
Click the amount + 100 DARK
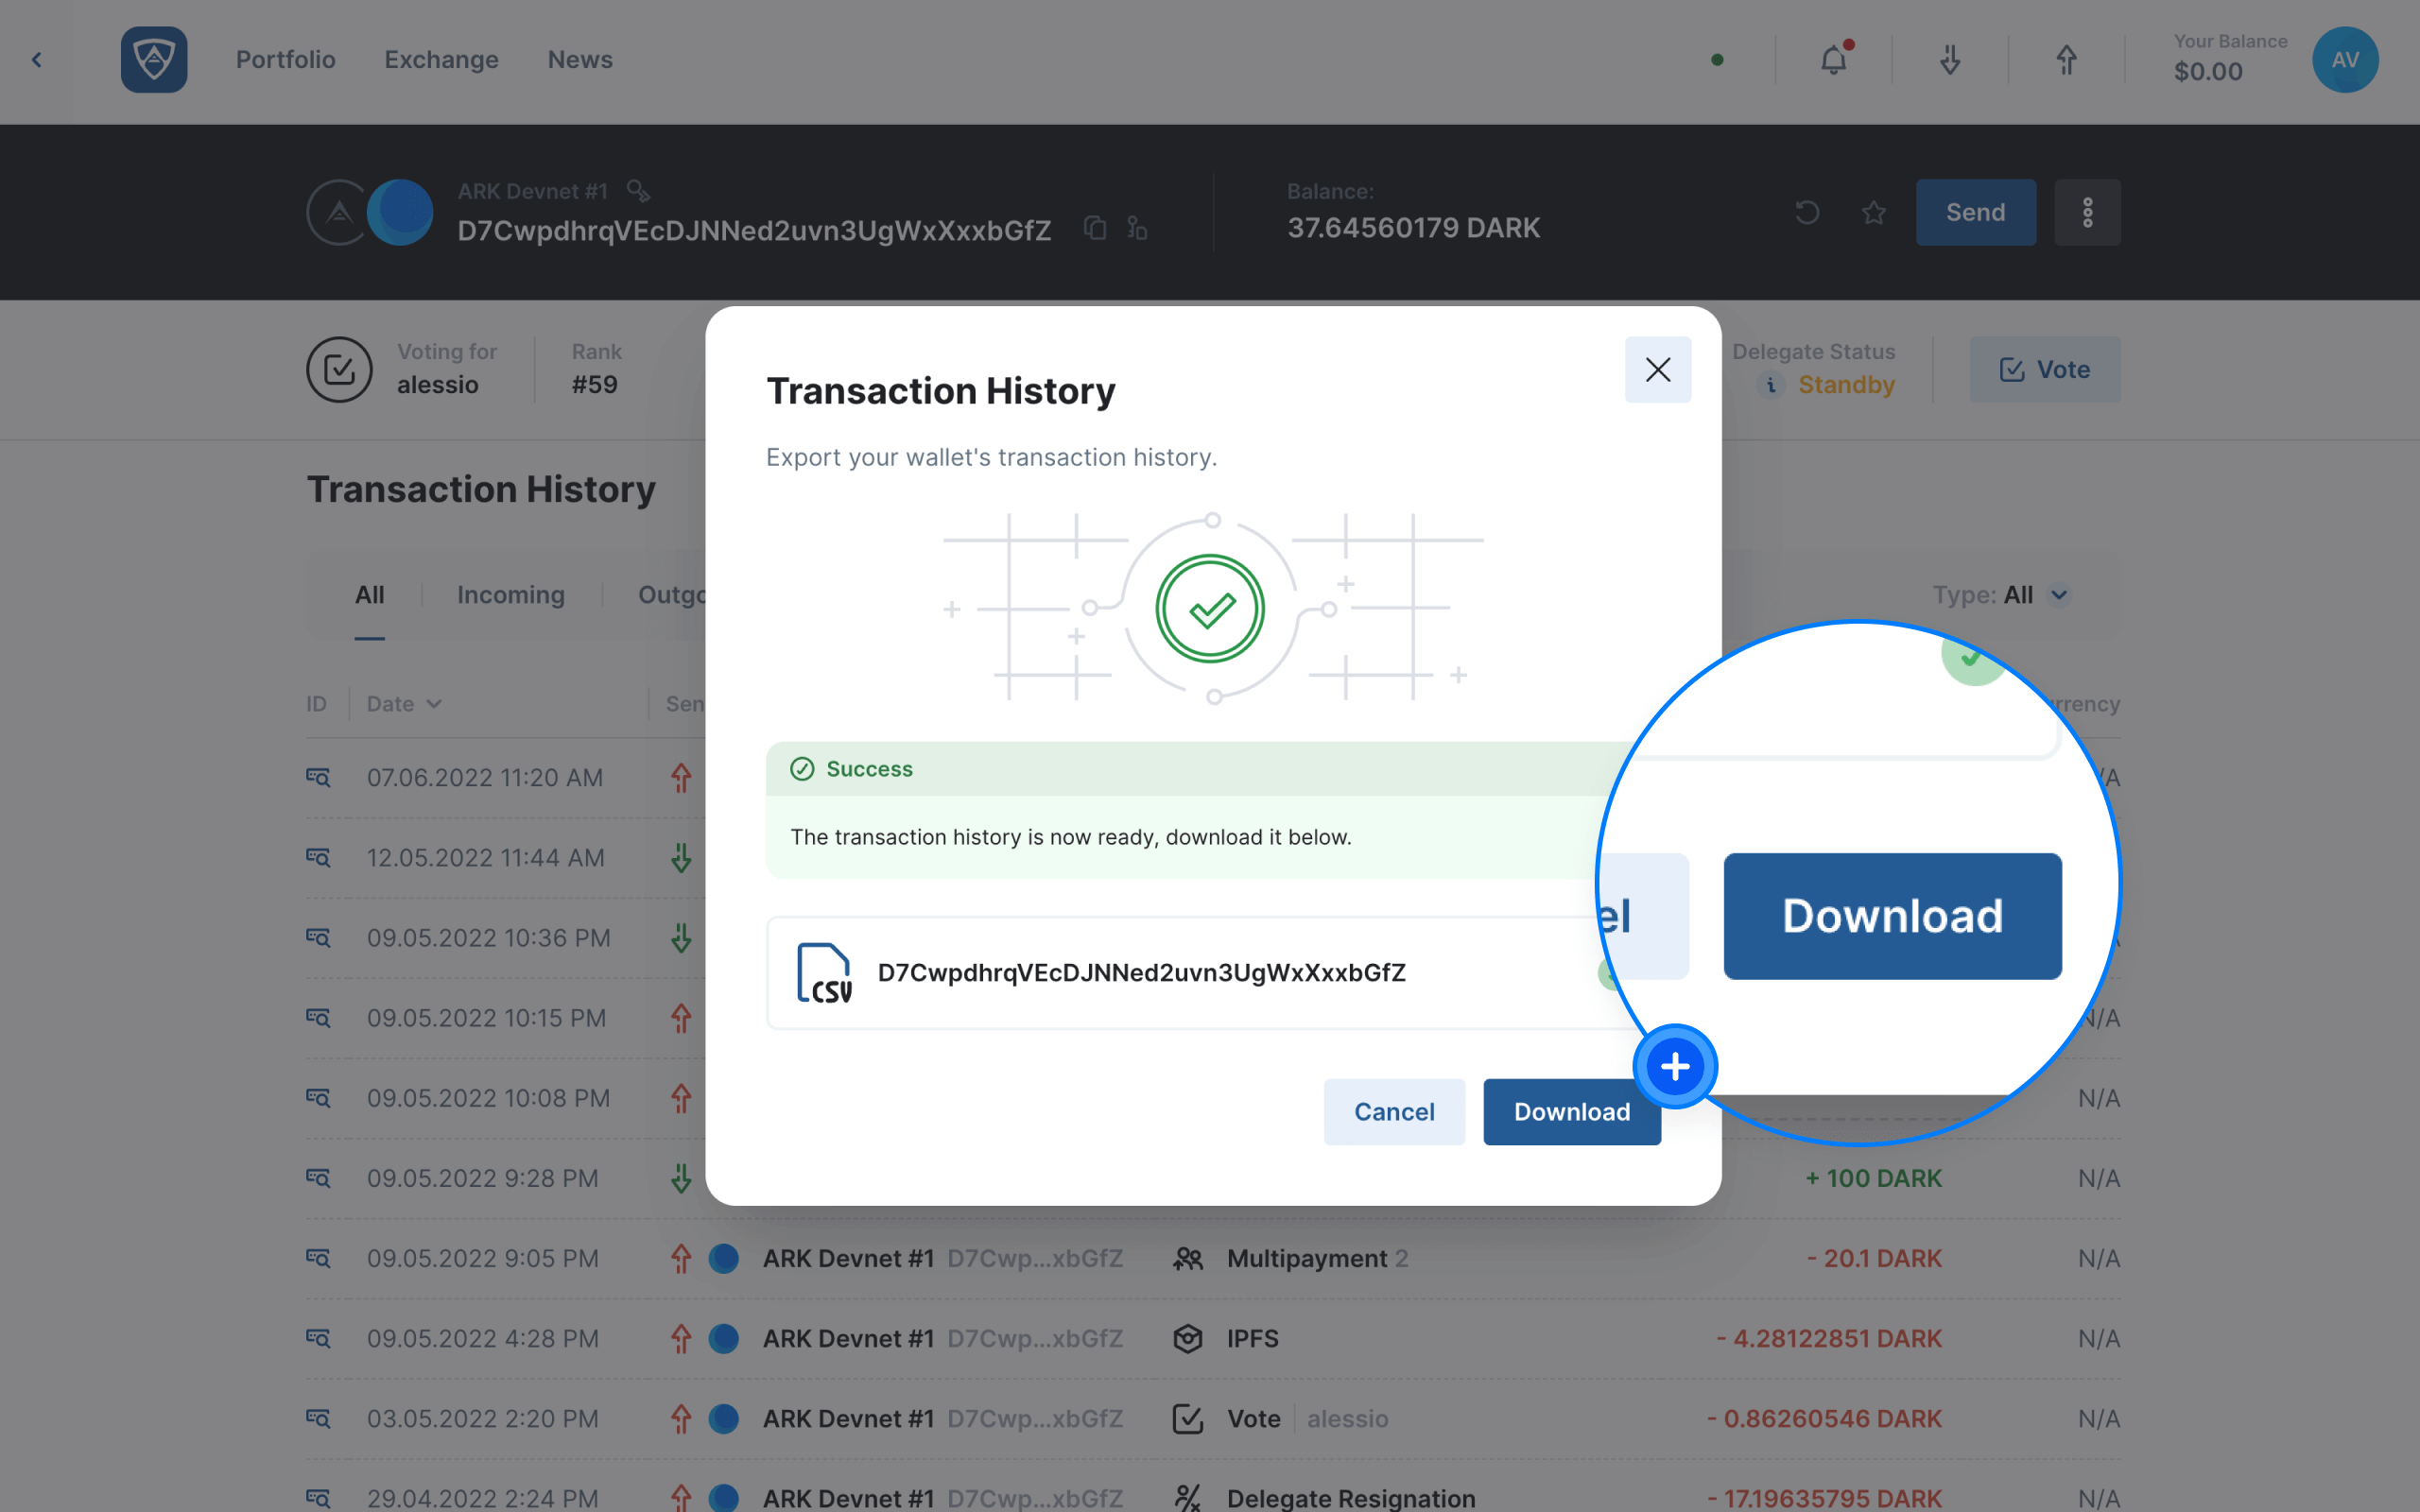(x=1874, y=1178)
